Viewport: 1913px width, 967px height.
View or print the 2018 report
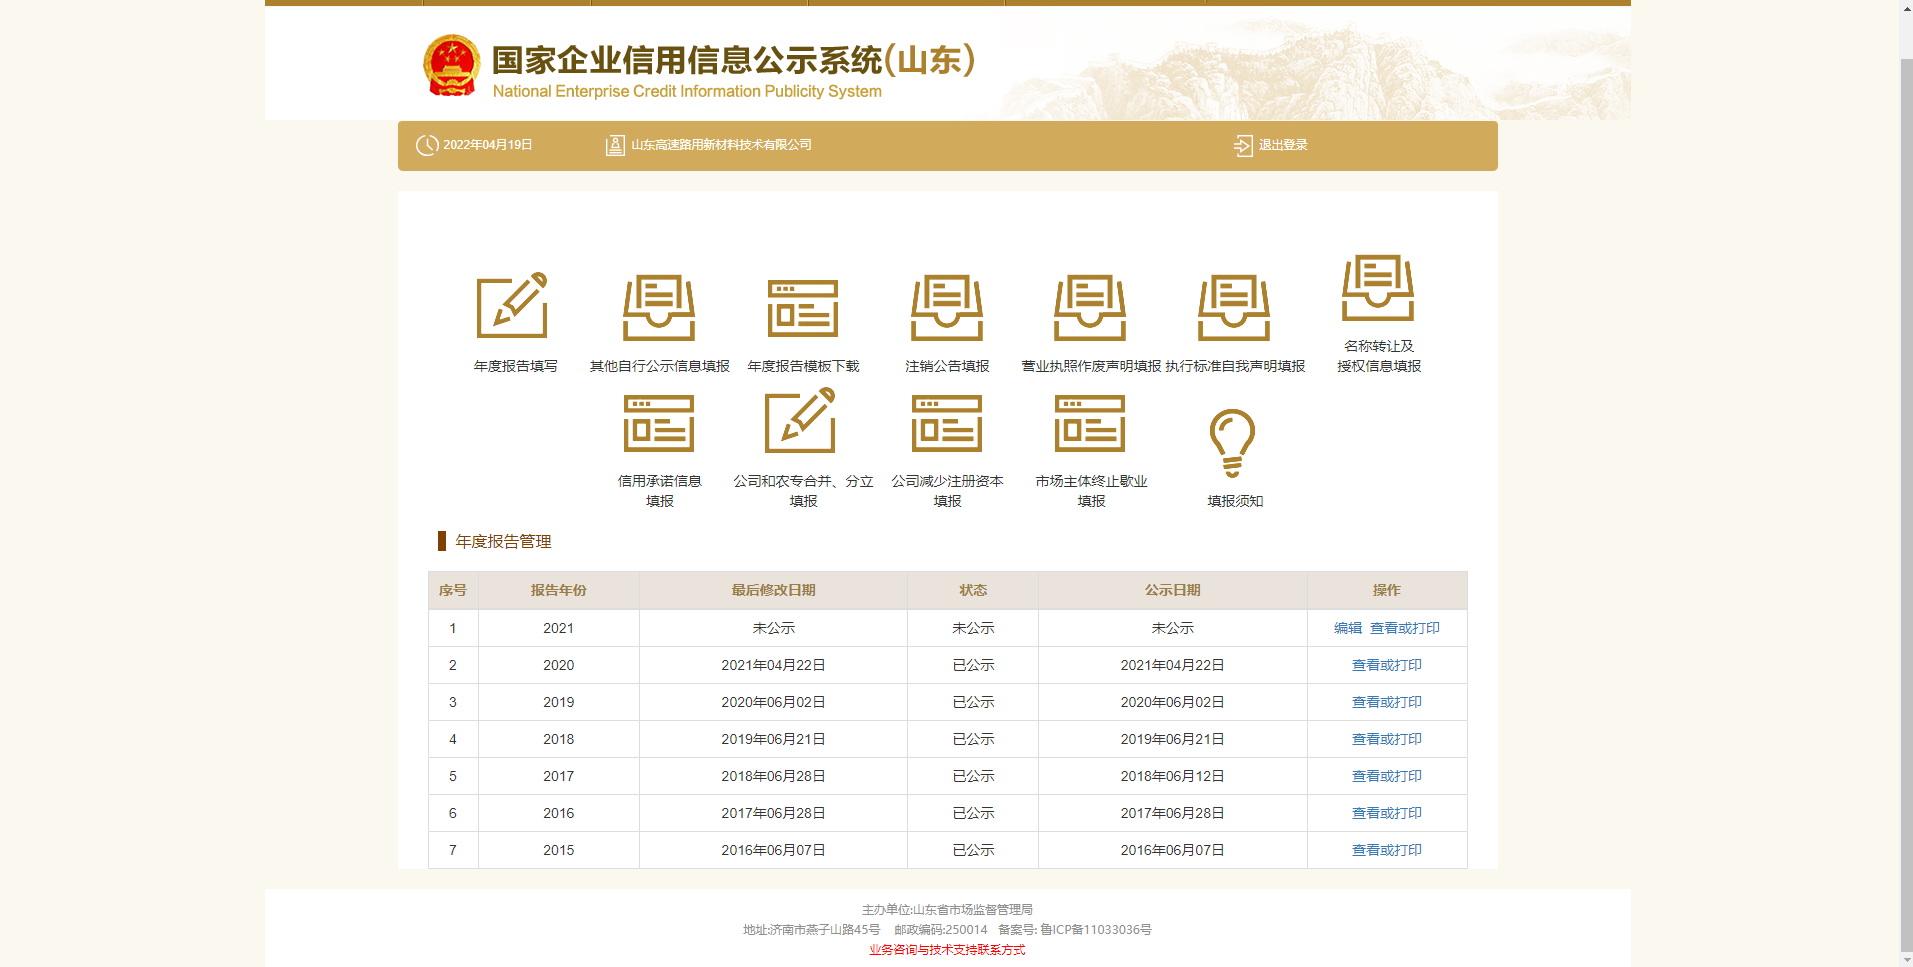(x=1386, y=739)
